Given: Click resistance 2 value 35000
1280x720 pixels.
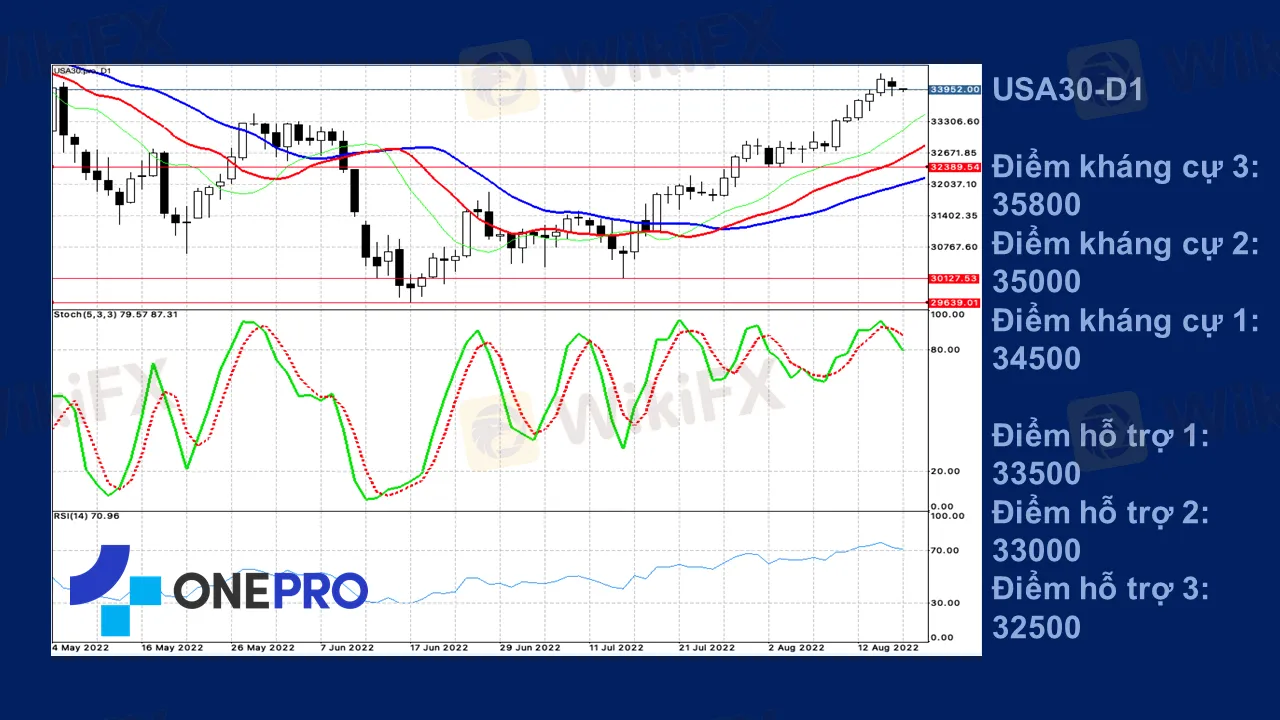Looking at the screenshot, I should coord(1036,281).
